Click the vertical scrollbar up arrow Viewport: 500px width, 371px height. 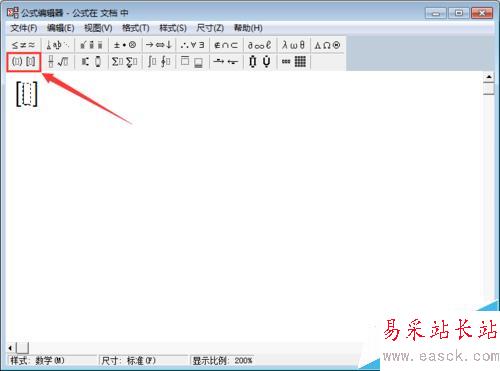pyautogui.click(x=489, y=77)
